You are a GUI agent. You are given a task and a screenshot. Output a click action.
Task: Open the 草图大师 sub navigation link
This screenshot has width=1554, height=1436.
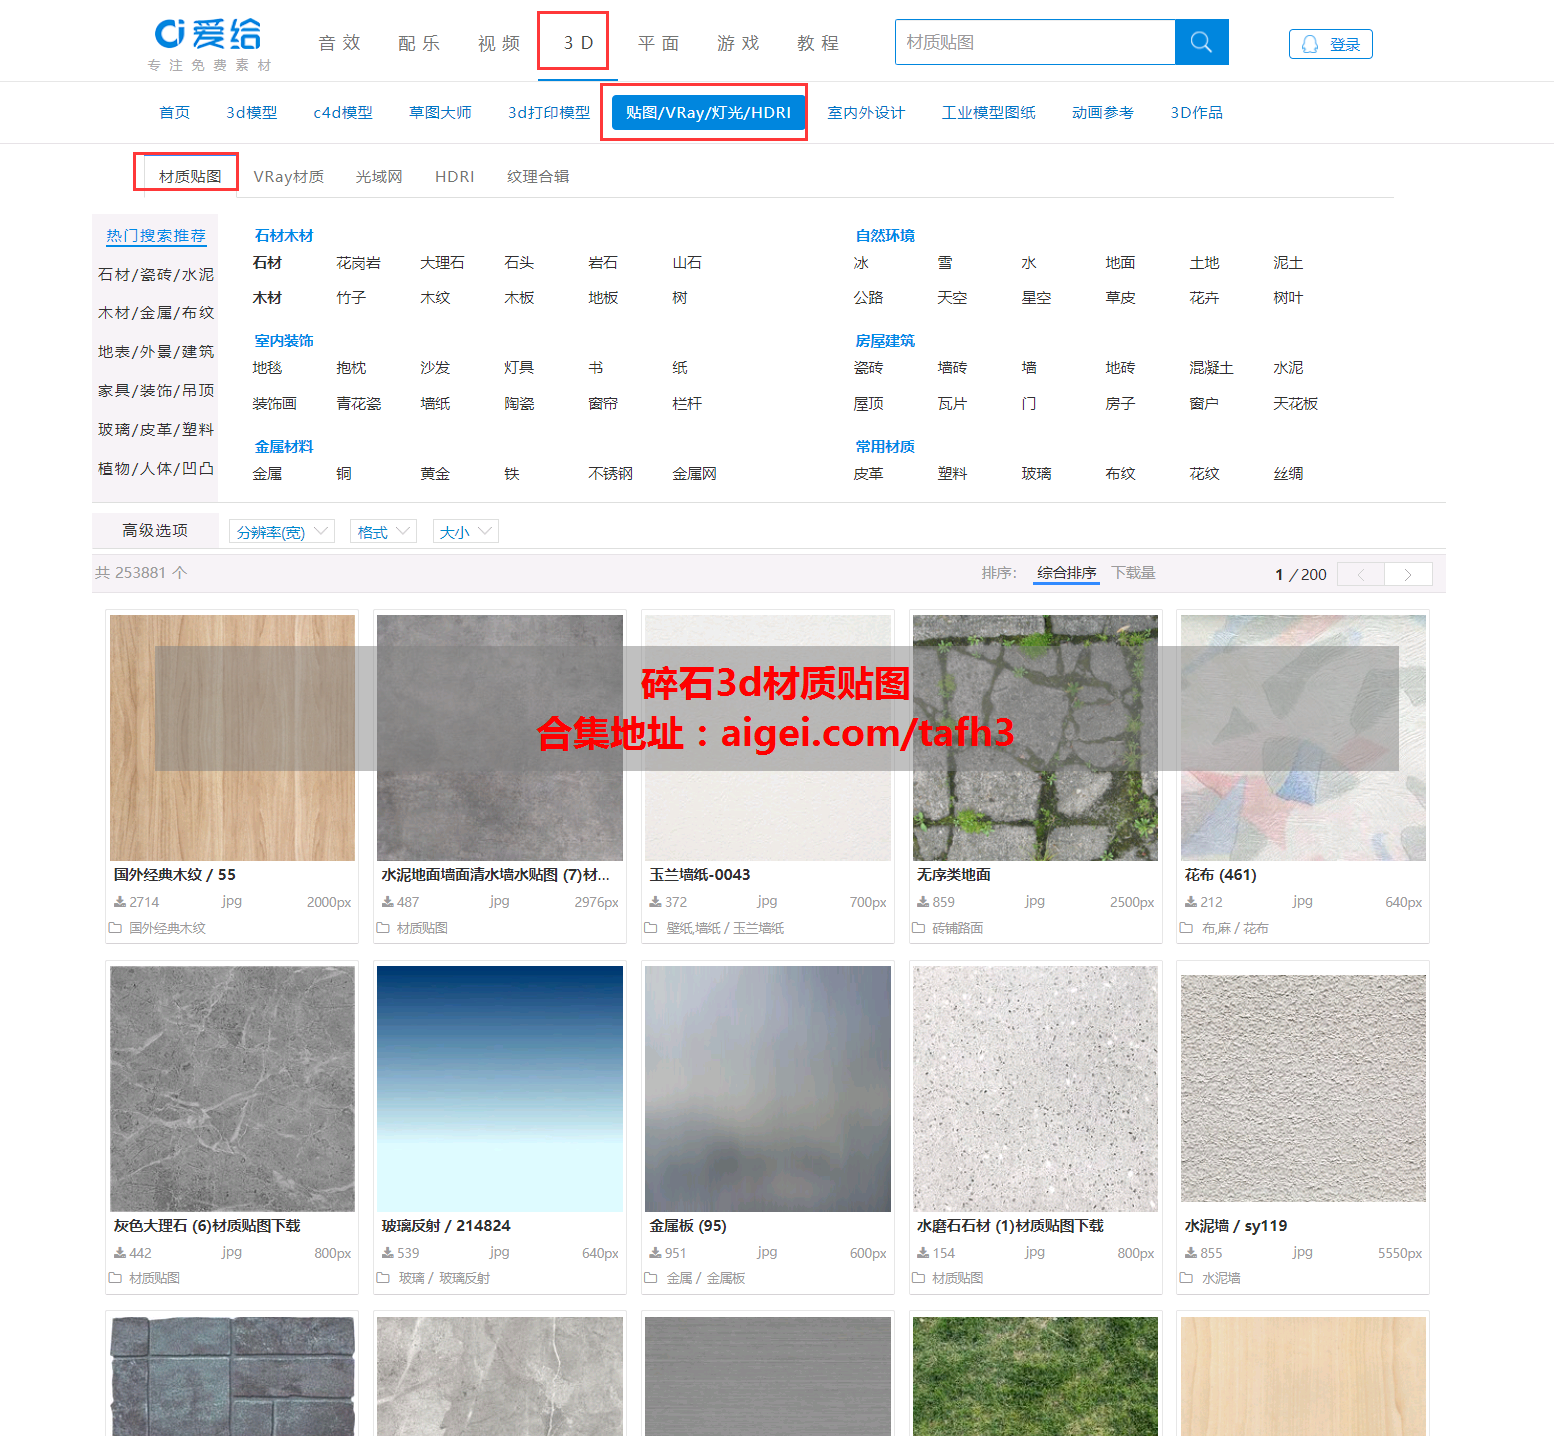(440, 113)
